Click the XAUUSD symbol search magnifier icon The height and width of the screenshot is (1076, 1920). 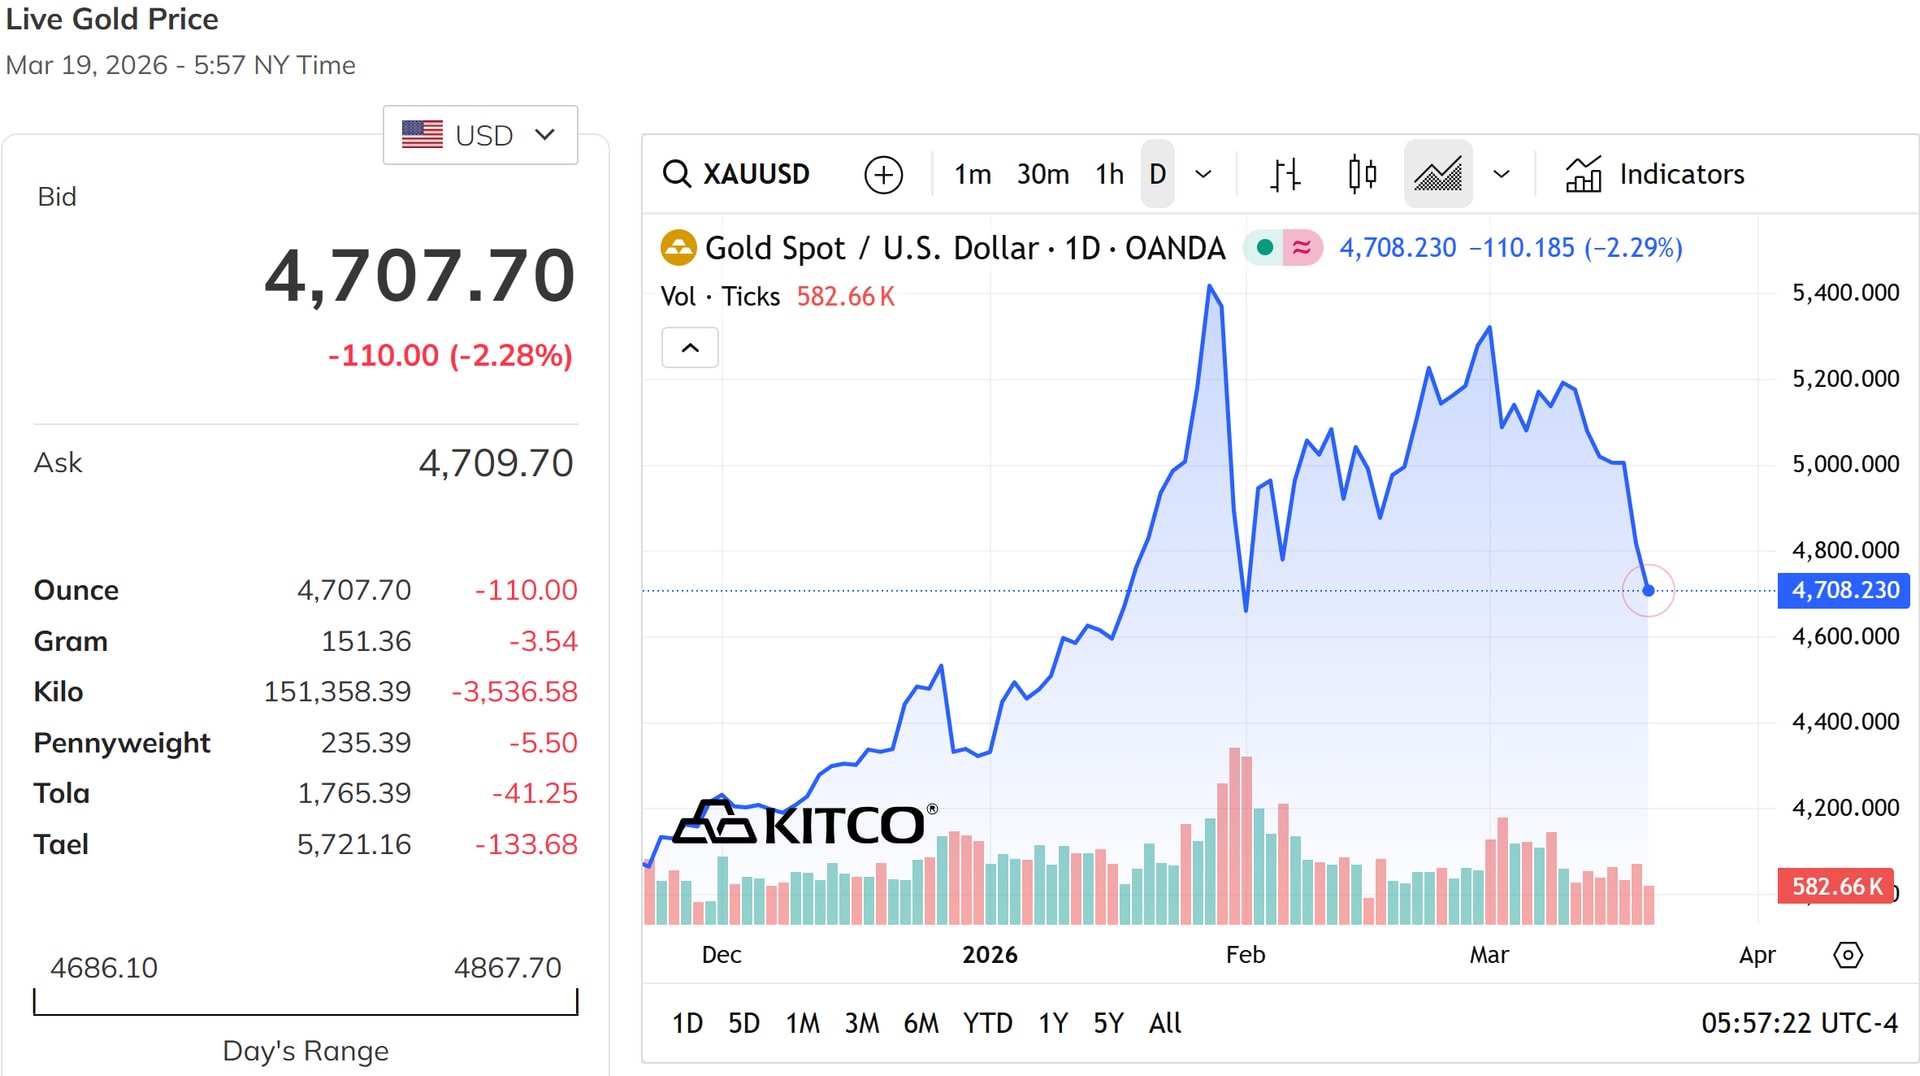tap(677, 174)
